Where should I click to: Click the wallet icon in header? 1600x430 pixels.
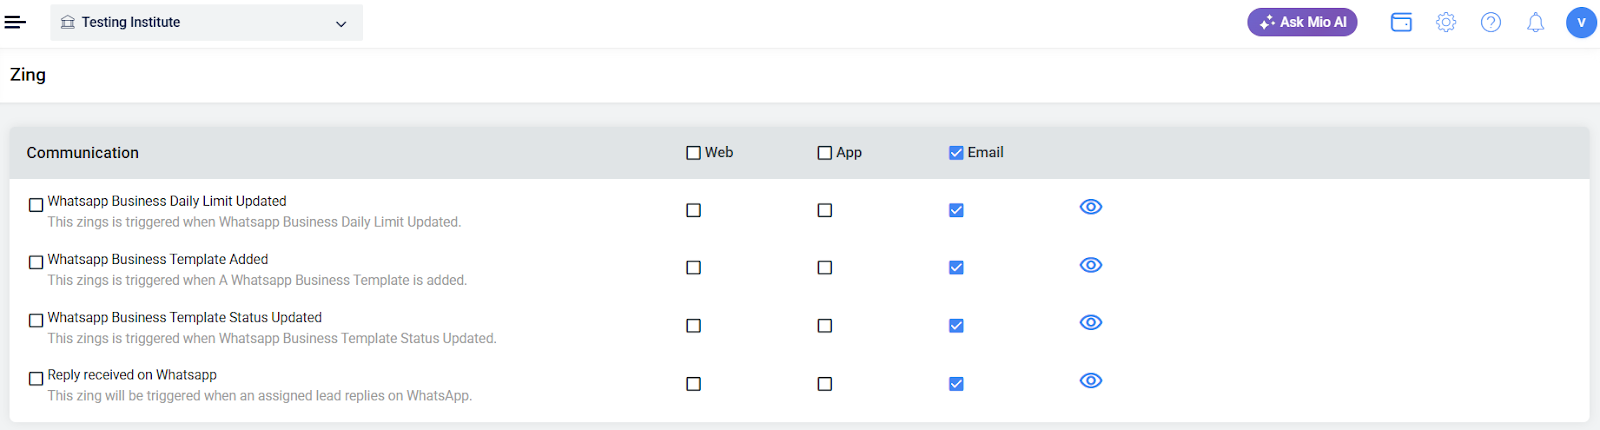click(x=1401, y=22)
